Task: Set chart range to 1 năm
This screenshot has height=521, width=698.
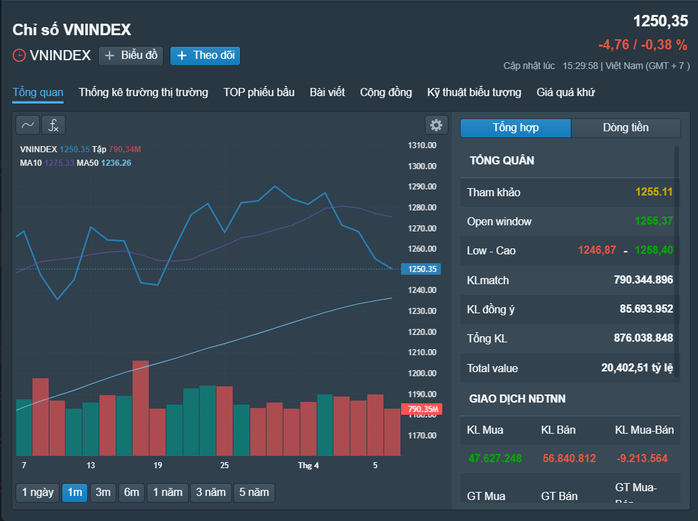Action: point(168,493)
